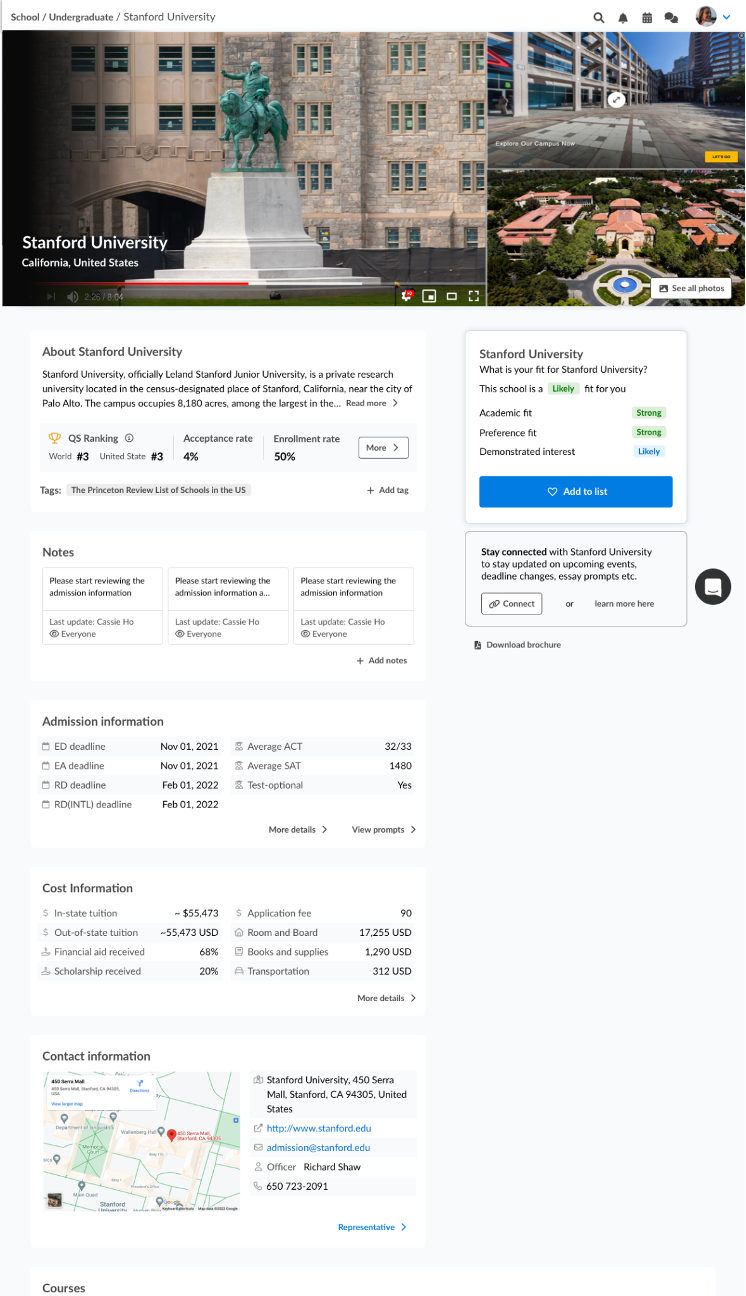The image size is (746, 1296).
Task: Click the Books and supplies icon
Action: click(239, 952)
